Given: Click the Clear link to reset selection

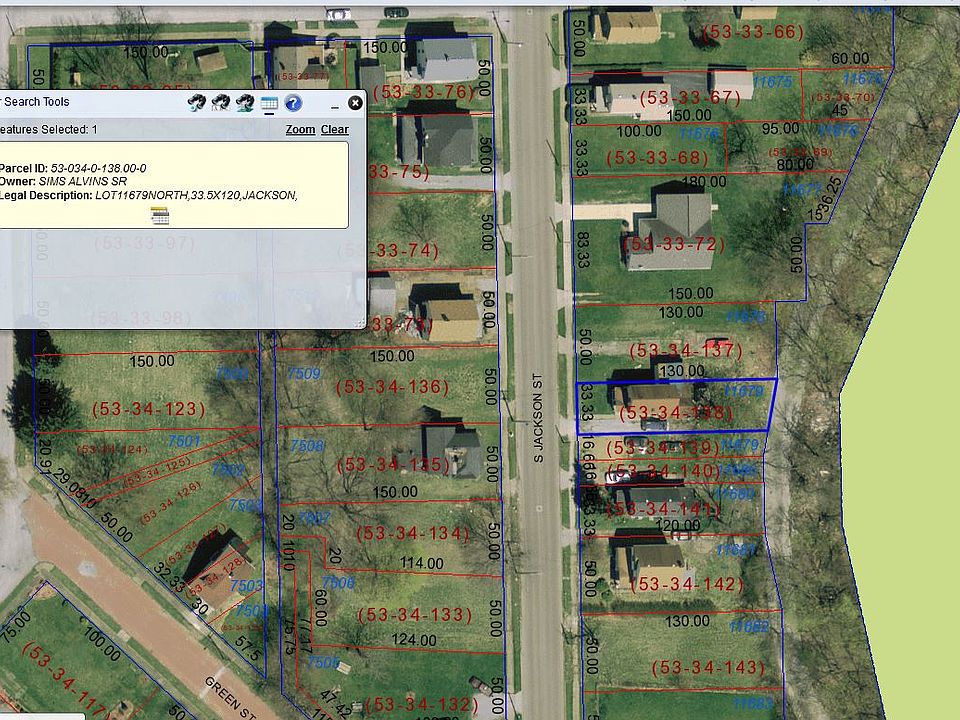Looking at the screenshot, I should [x=335, y=129].
